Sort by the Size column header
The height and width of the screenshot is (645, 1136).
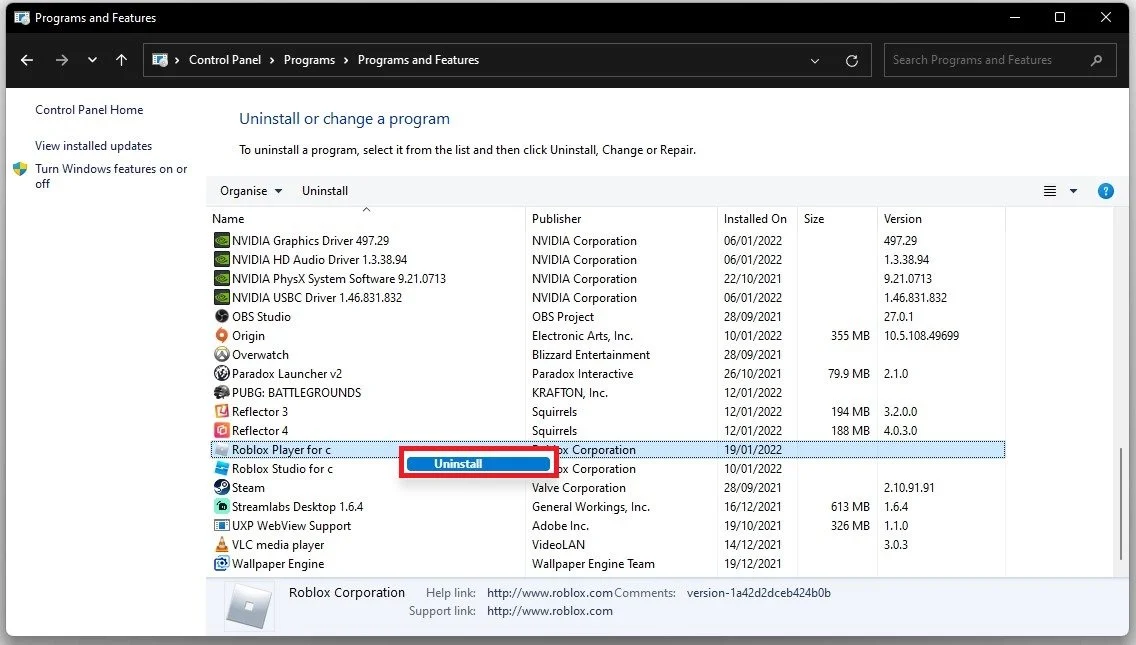[x=837, y=219]
